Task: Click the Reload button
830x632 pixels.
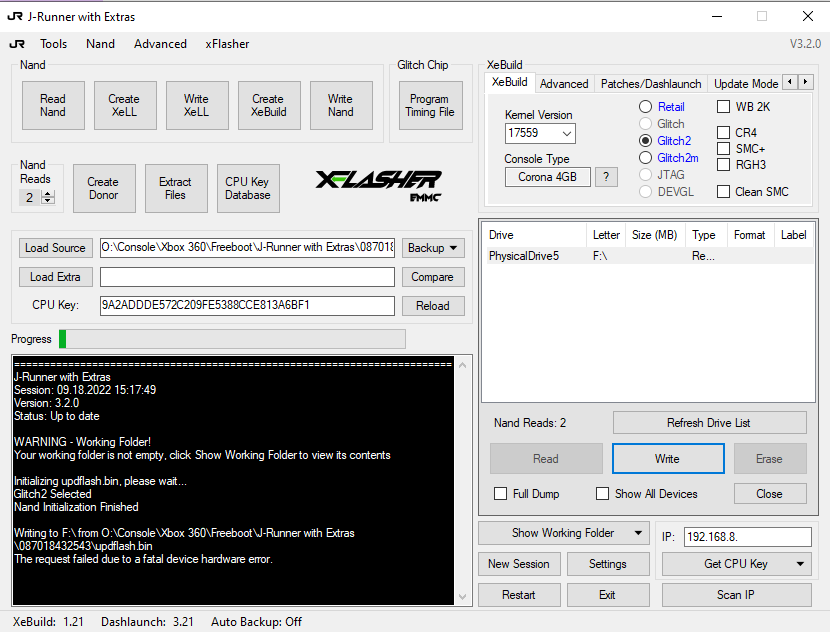Action: coord(433,306)
